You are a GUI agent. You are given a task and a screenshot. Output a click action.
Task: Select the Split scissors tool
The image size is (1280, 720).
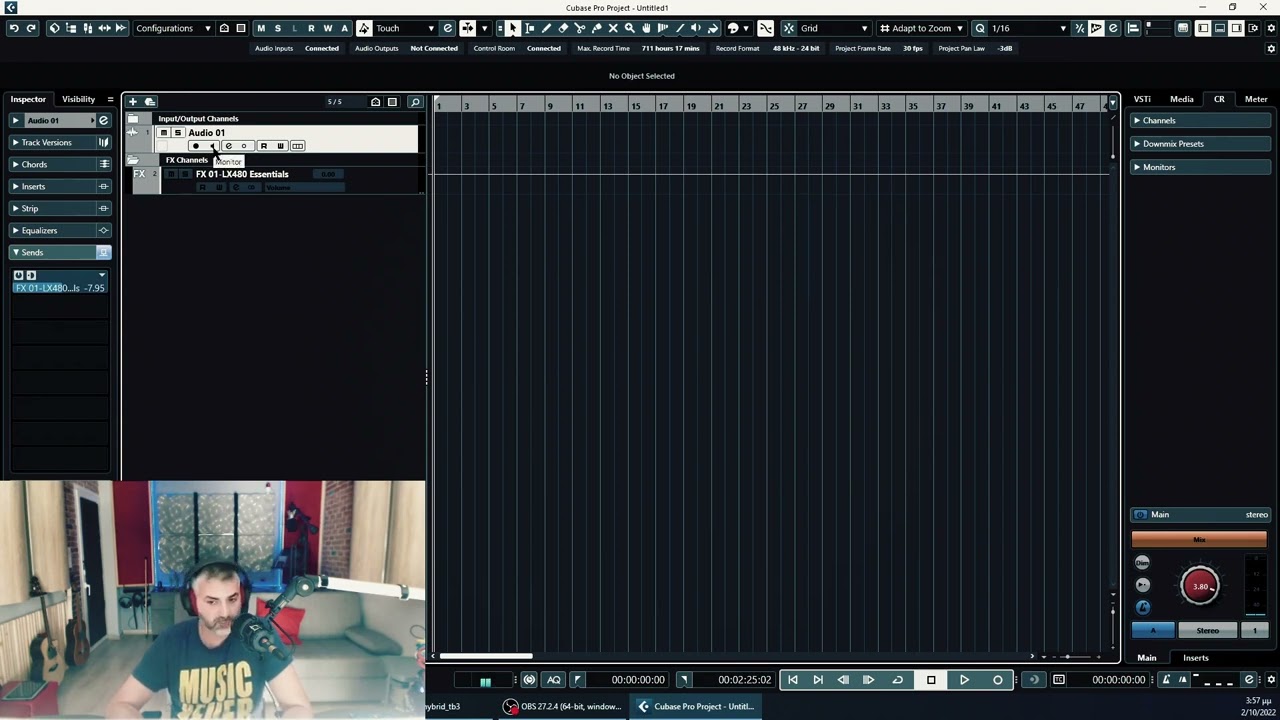[x=580, y=28]
